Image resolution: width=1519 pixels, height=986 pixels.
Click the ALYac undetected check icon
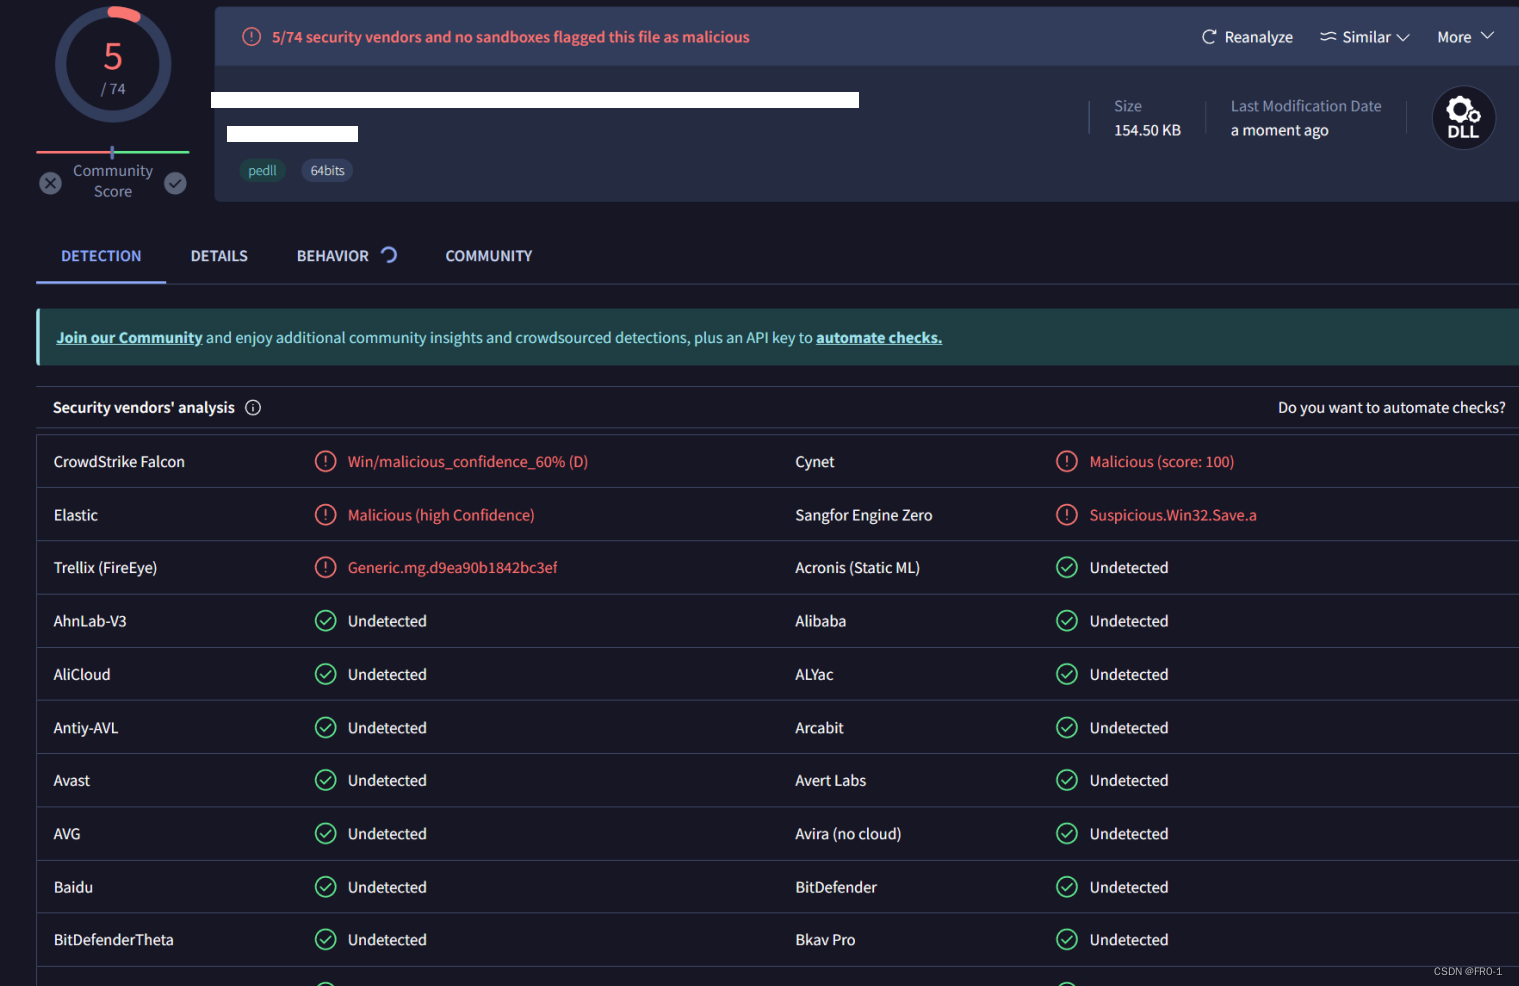[1067, 674]
